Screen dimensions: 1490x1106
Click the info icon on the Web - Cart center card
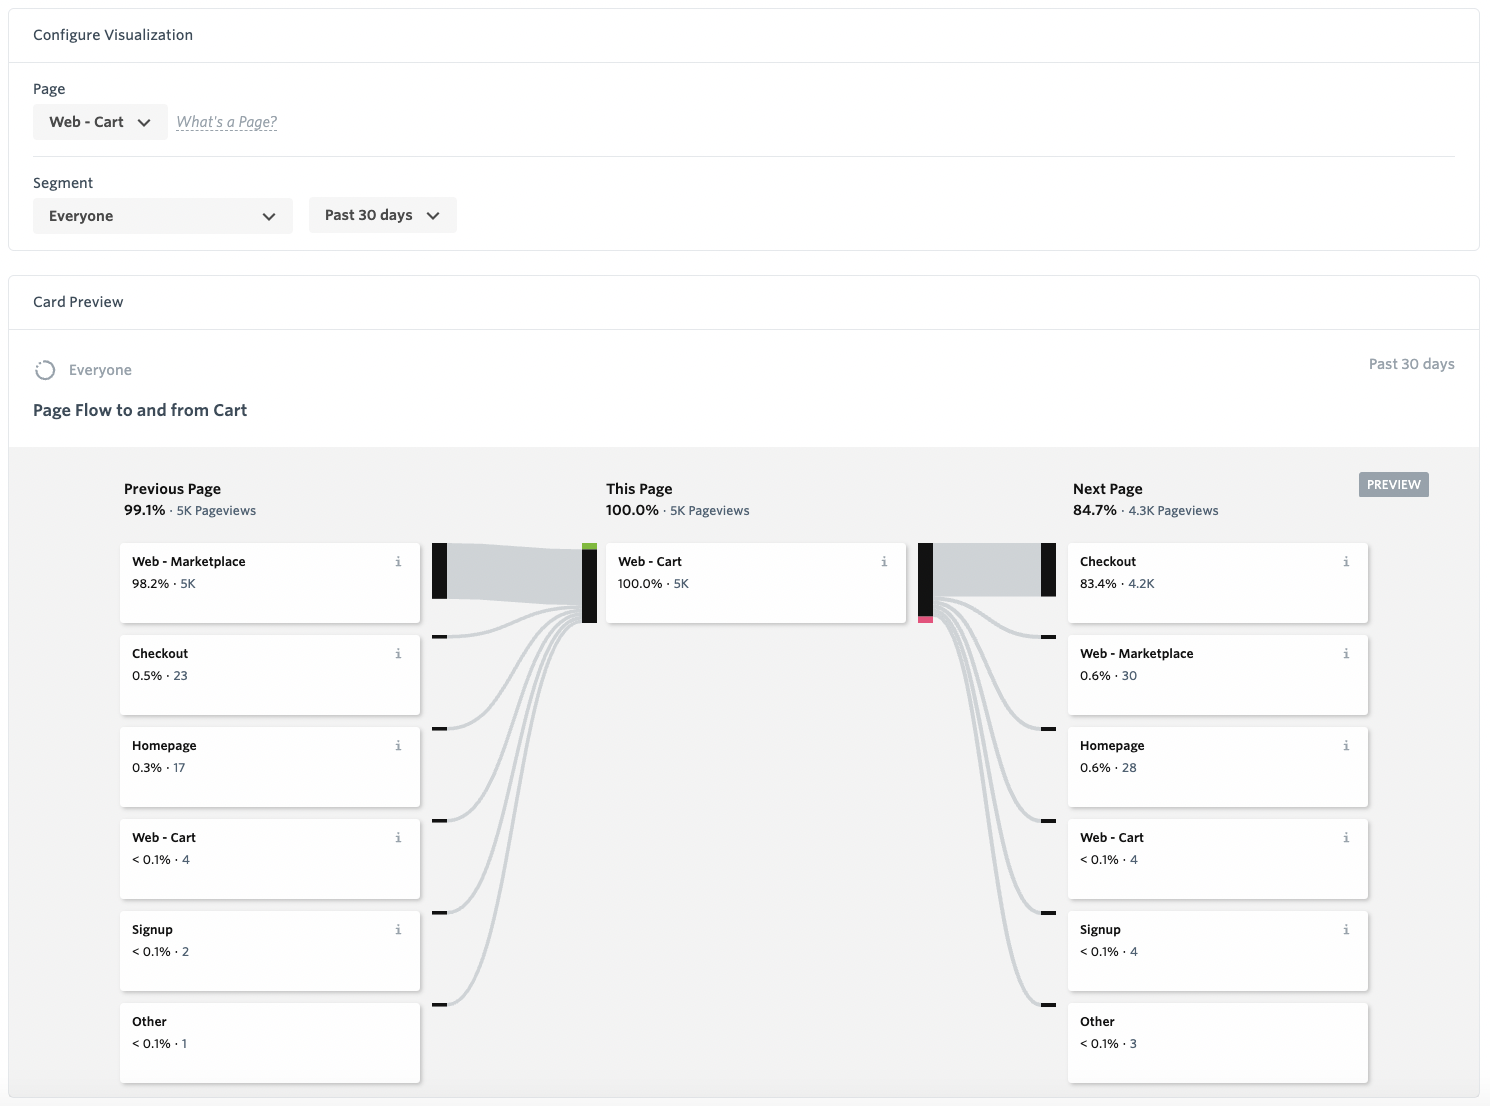point(884,561)
